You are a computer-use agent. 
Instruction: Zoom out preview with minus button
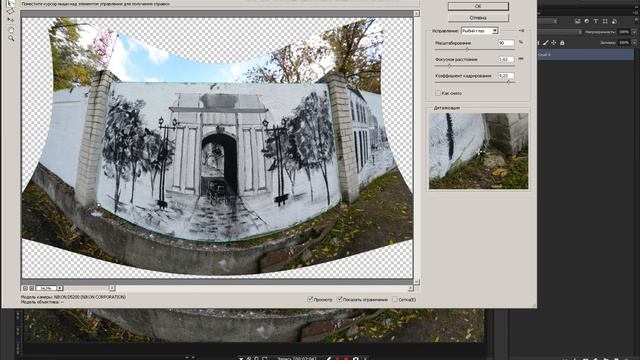pos(25,288)
